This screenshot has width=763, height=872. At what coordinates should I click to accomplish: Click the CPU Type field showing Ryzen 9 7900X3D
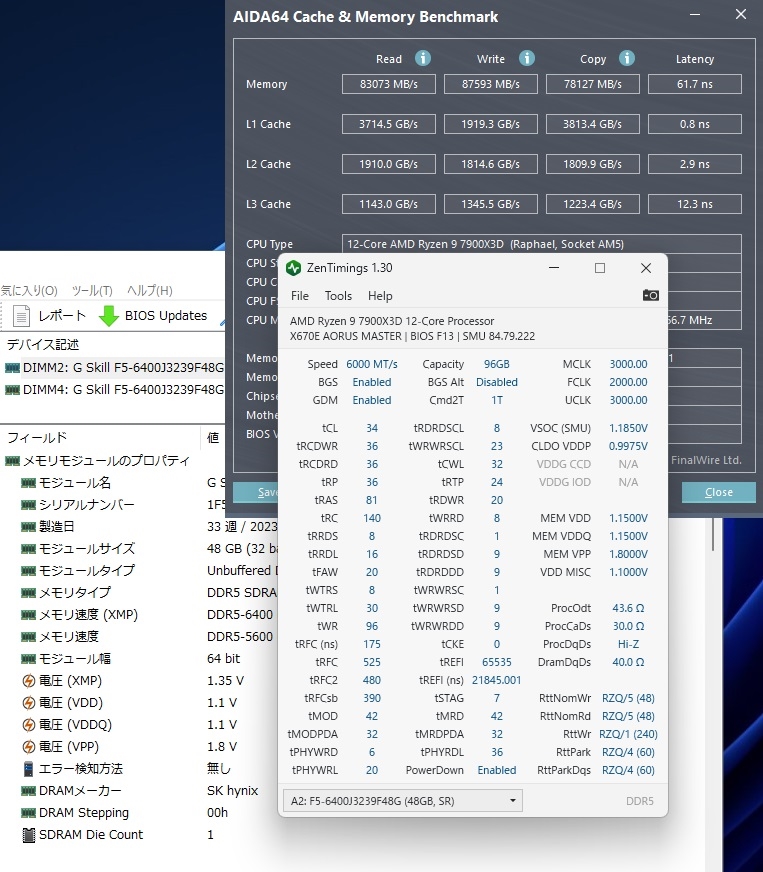541,244
